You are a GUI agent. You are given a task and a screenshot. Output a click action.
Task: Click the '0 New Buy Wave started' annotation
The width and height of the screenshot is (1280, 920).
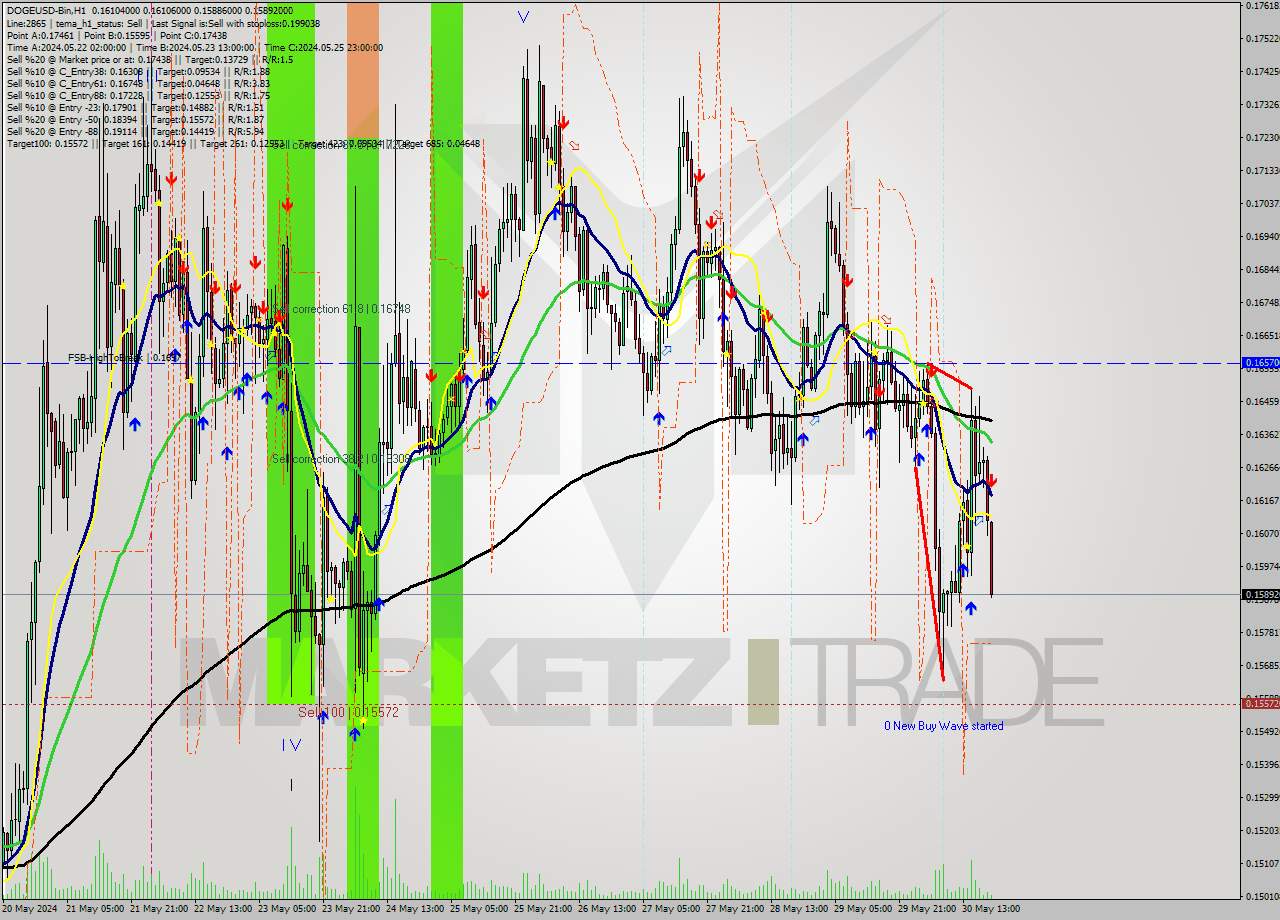coord(943,726)
